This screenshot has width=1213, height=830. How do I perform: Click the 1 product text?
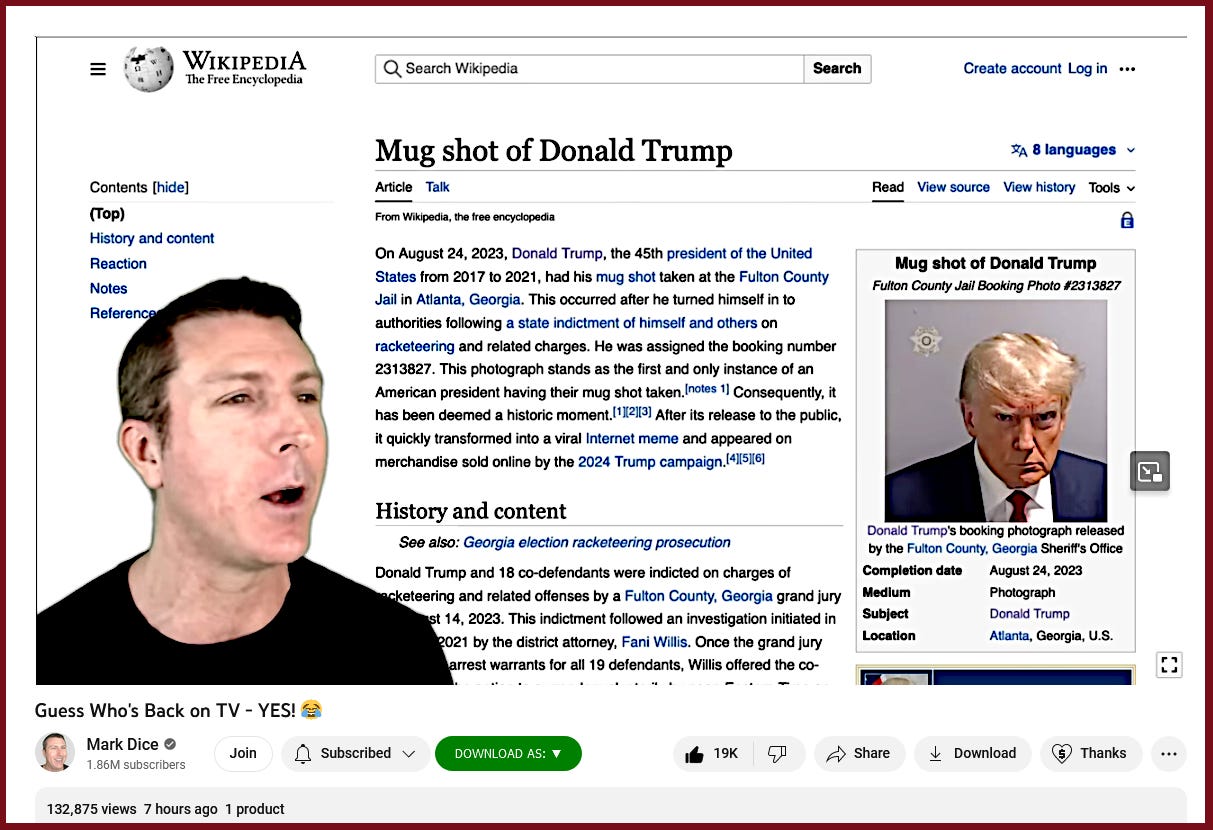(x=254, y=809)
